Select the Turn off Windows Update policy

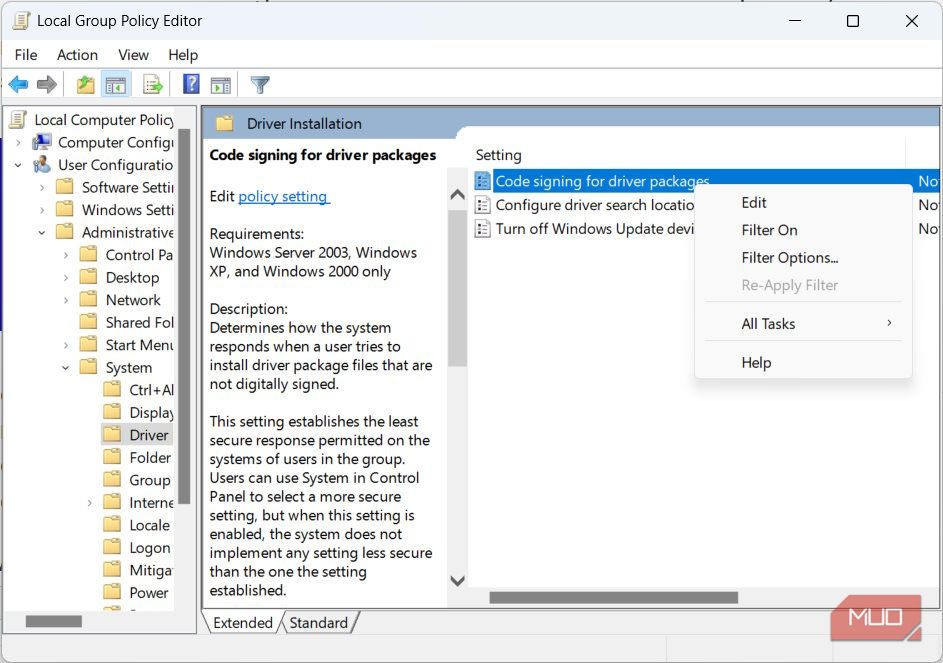pos(594,229)
